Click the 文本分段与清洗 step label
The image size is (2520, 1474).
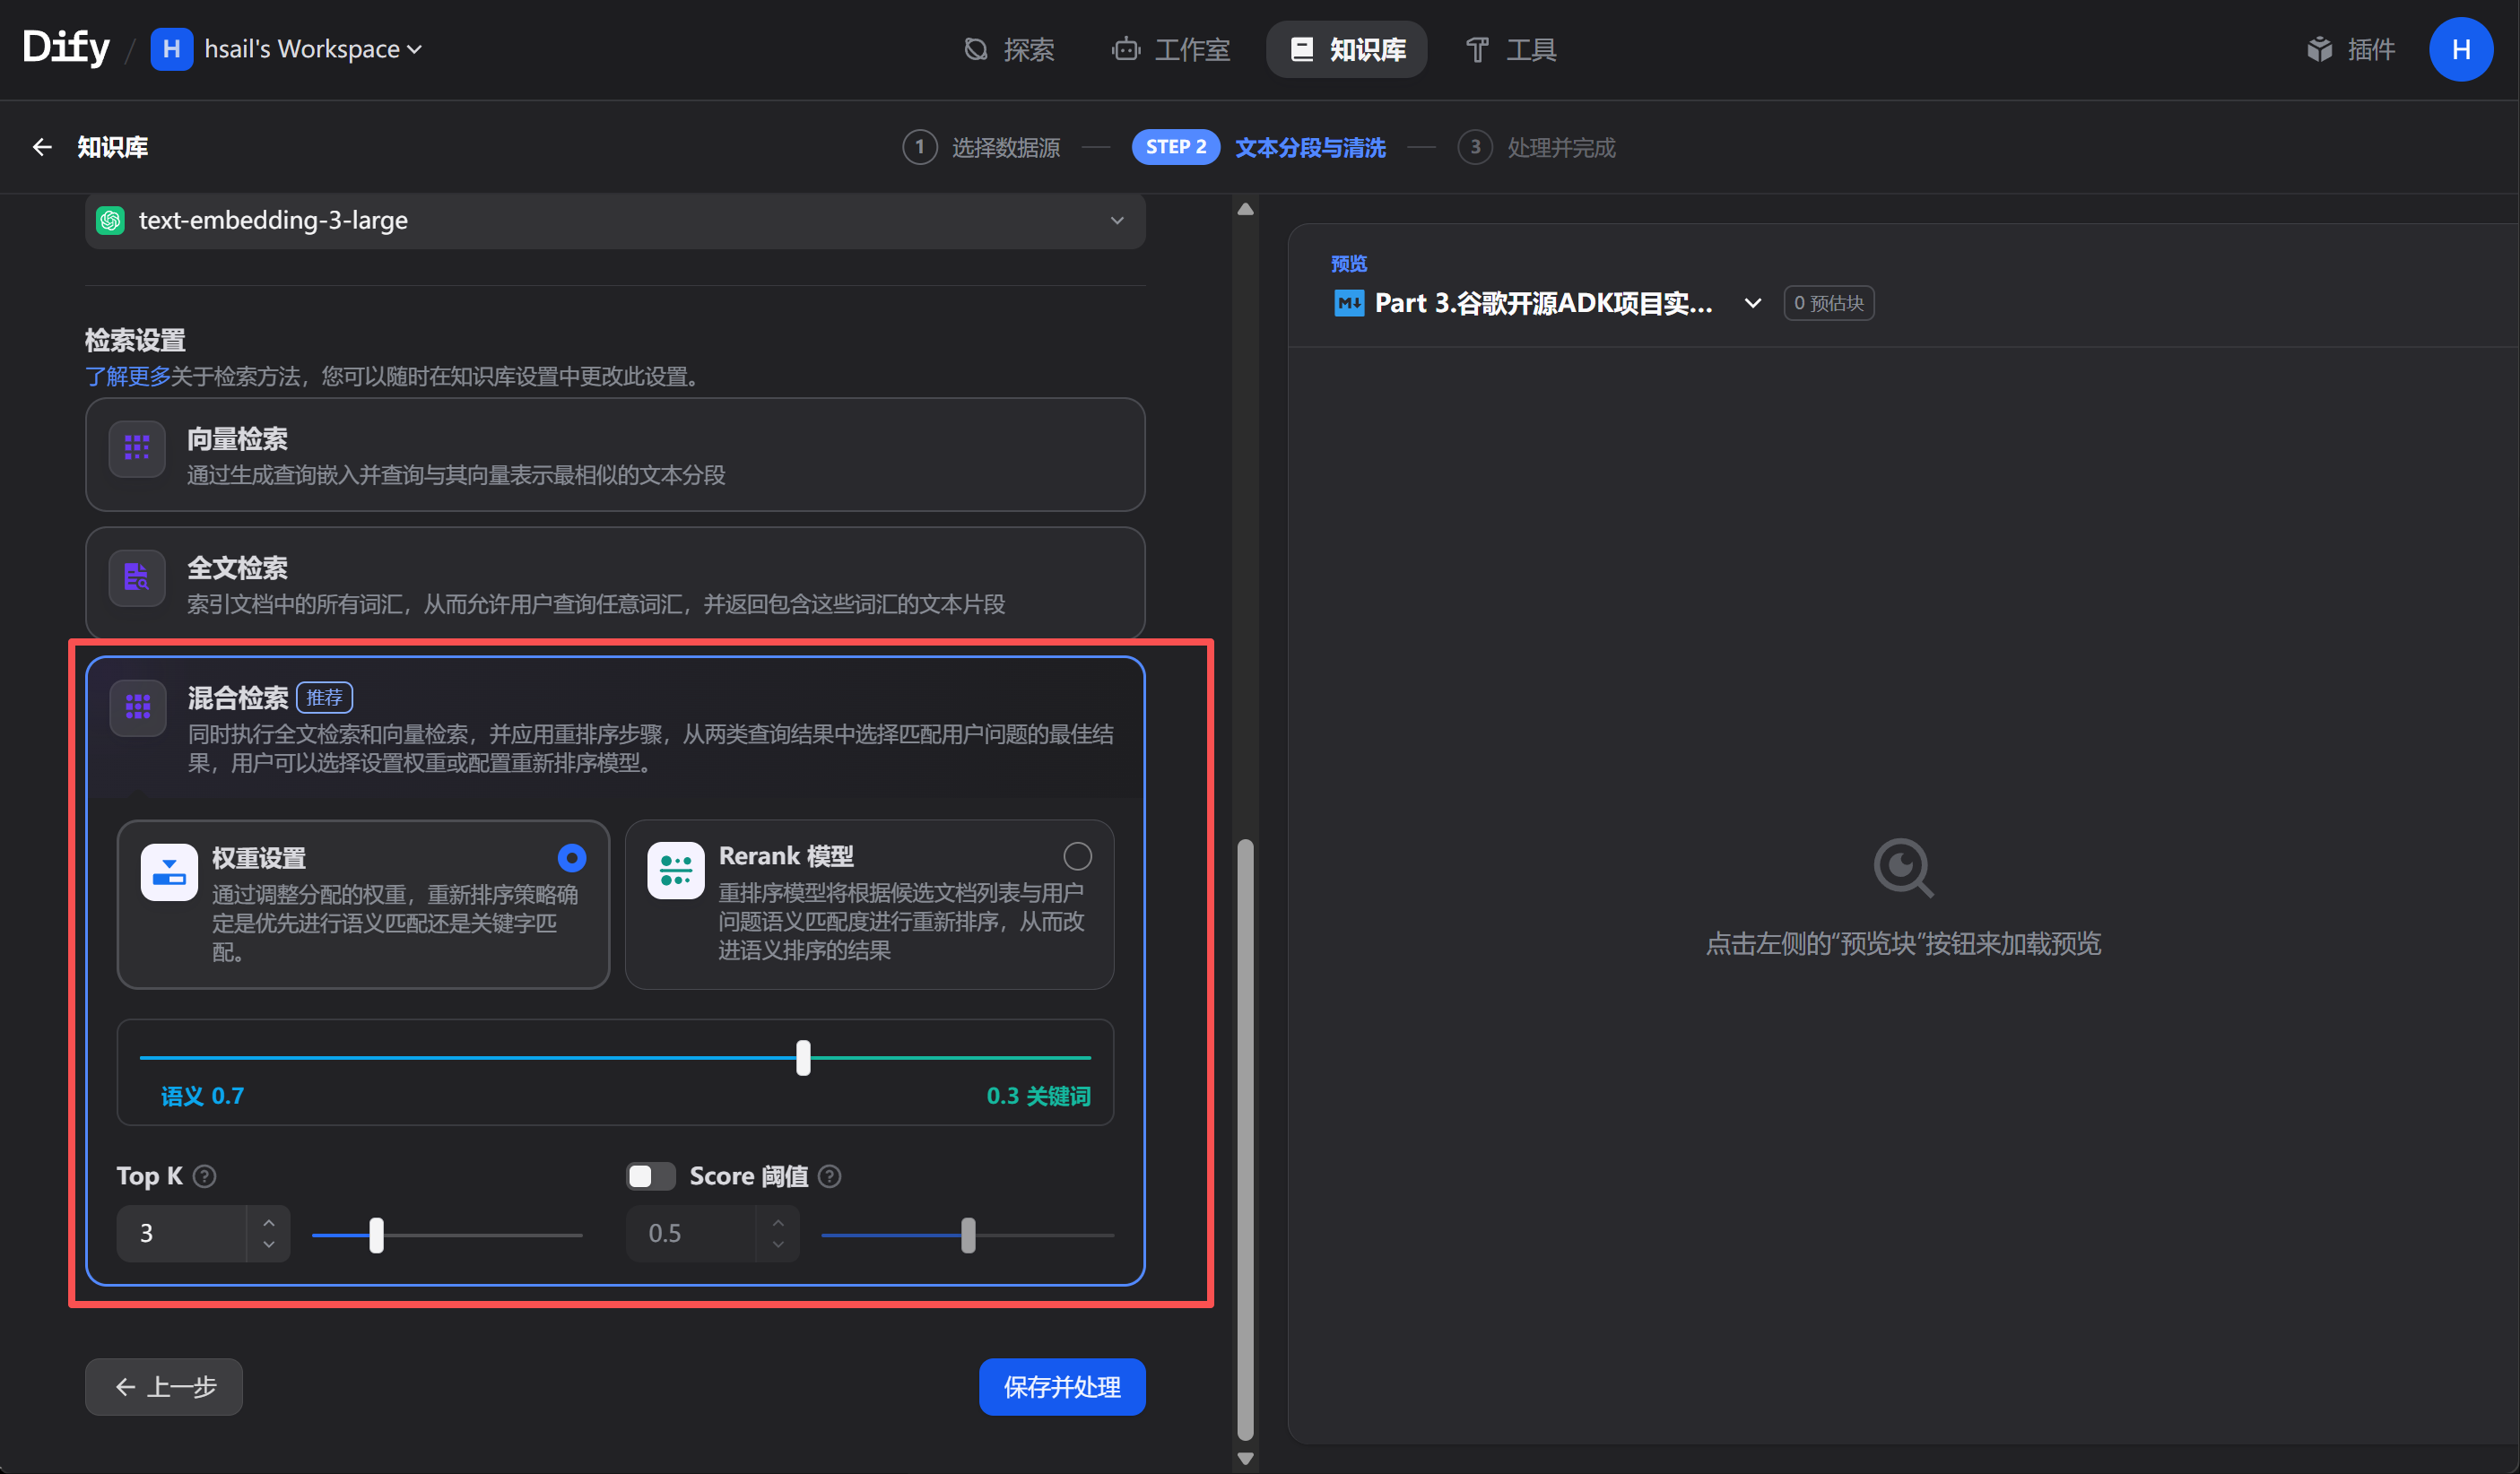pyautogui.click(x=1310, y=147)
